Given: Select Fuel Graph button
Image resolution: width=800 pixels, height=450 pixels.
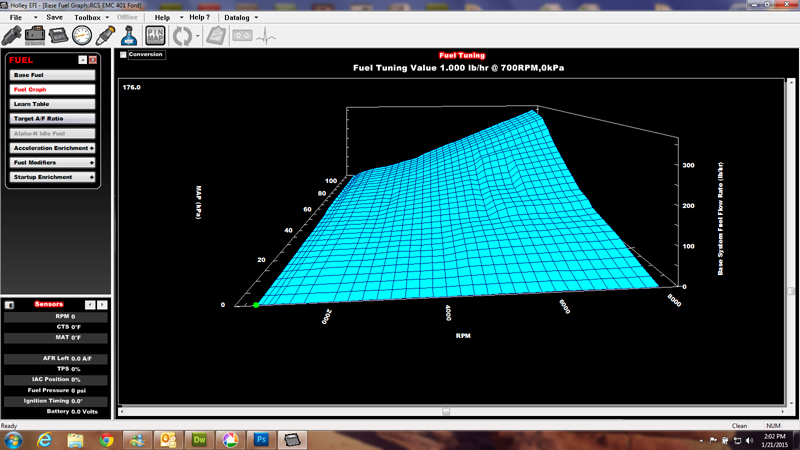Looking at the screenshot, I should (x=52, y=89).
